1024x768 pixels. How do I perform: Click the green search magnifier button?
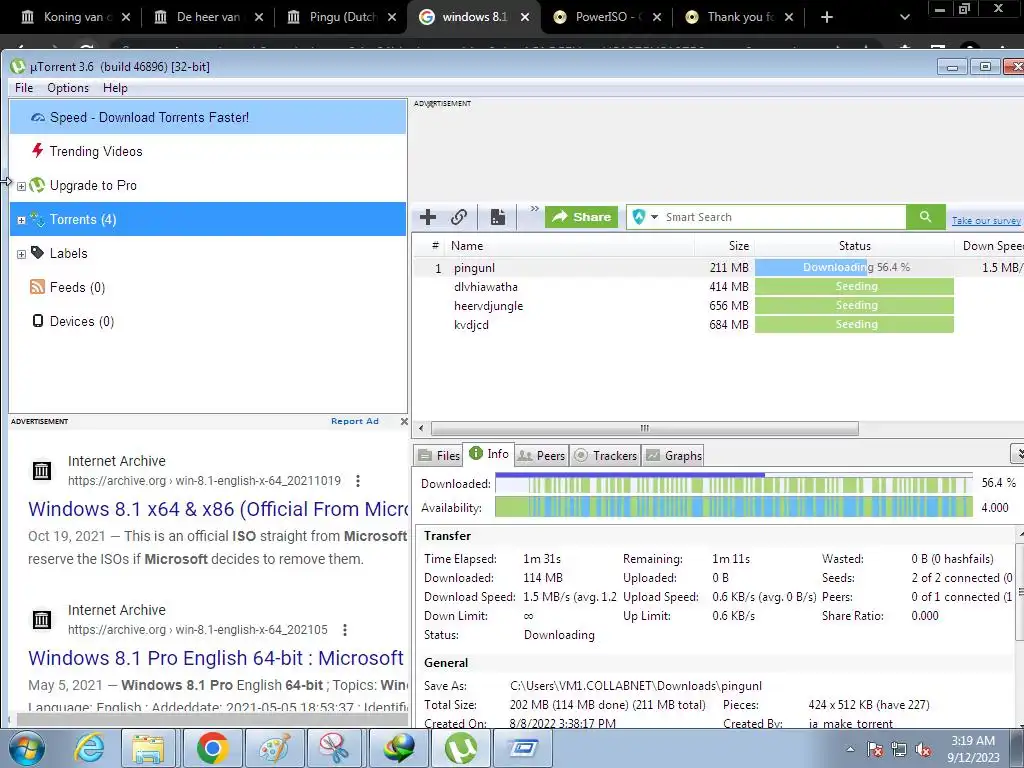pyautogui.click(x=925, y=217)
